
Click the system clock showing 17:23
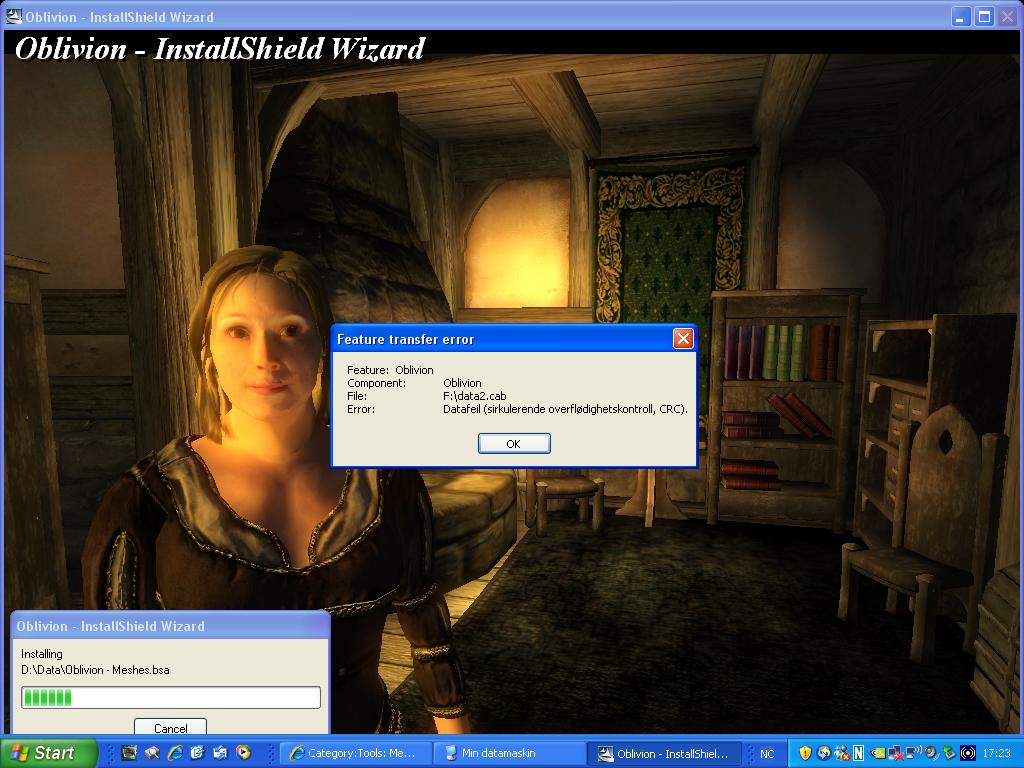[997, 753]
